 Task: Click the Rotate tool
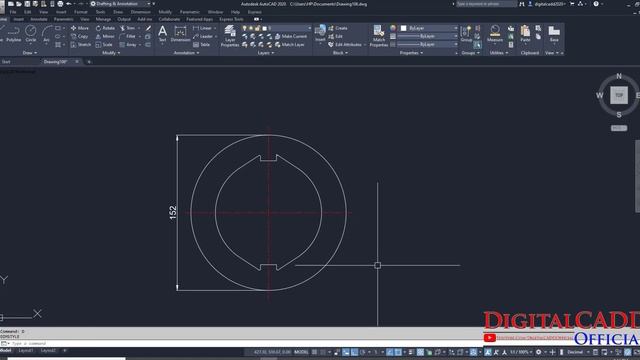[105, 28]
